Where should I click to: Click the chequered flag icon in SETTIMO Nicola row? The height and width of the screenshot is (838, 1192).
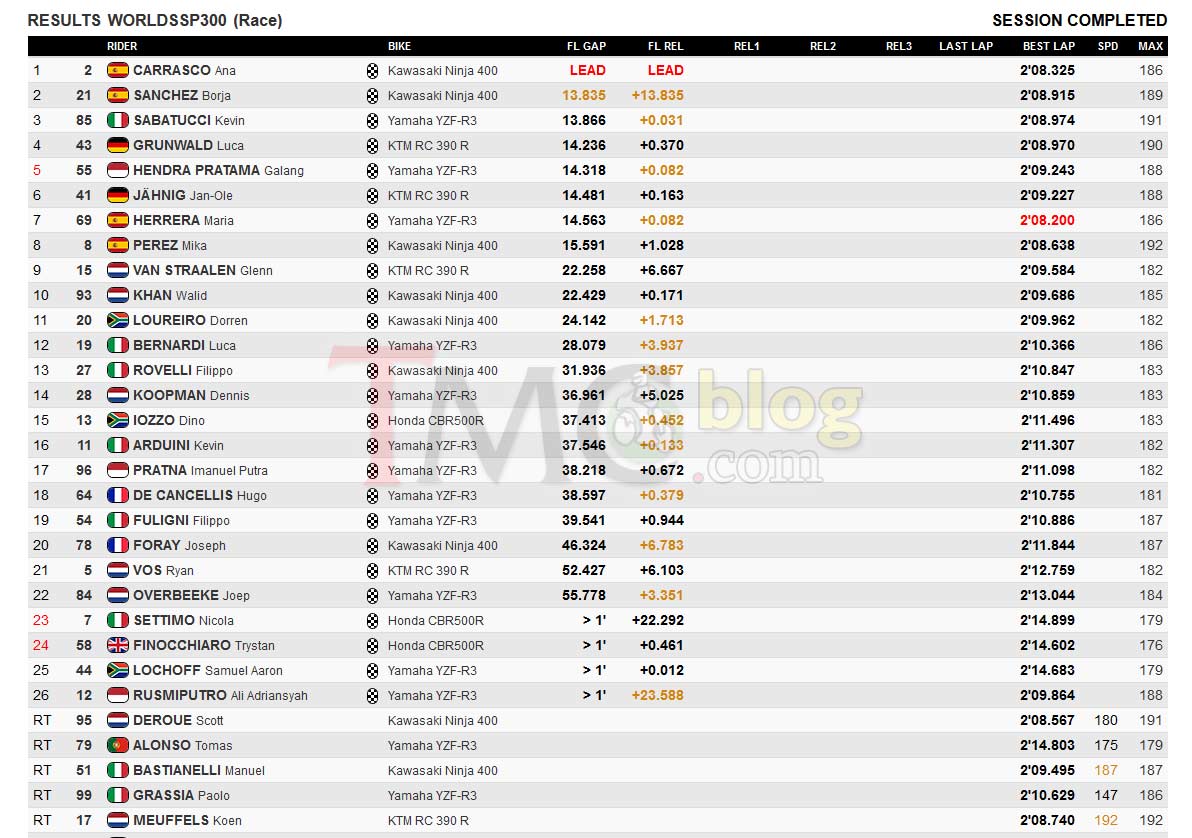pyautogui.click(x=372, y=621)
